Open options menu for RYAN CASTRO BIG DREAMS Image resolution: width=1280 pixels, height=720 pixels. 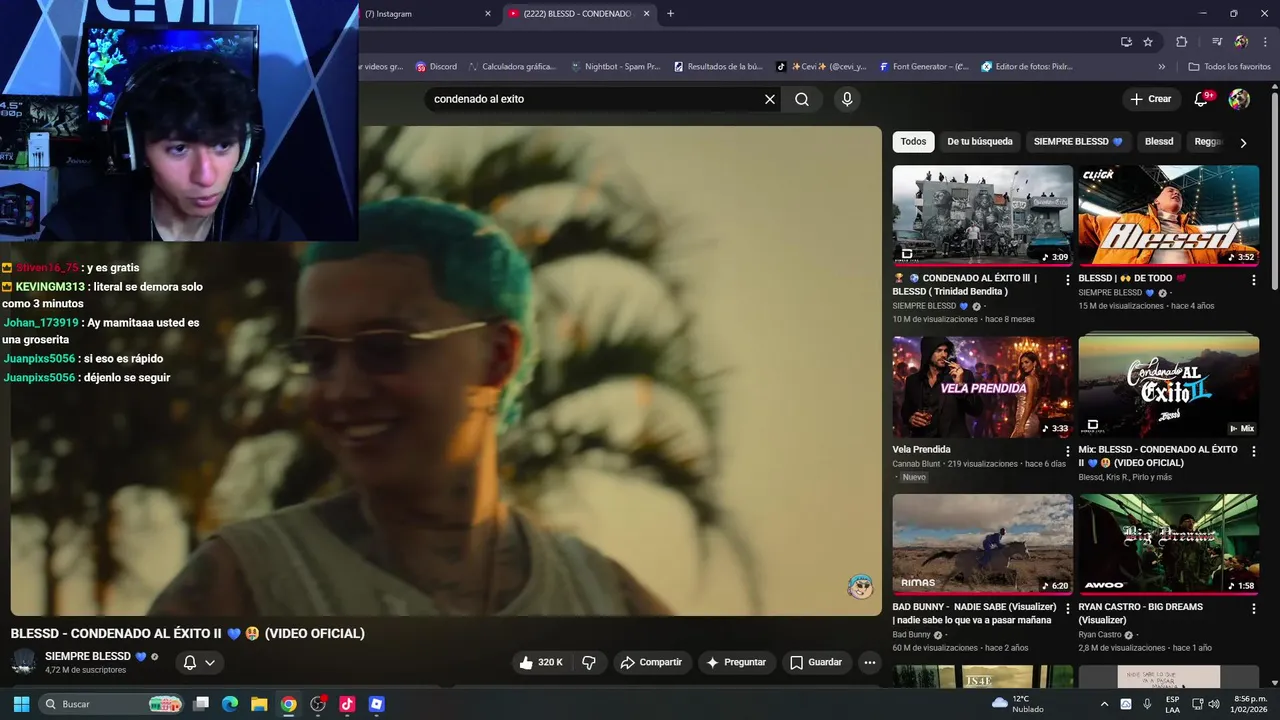tap(1253, 608)
